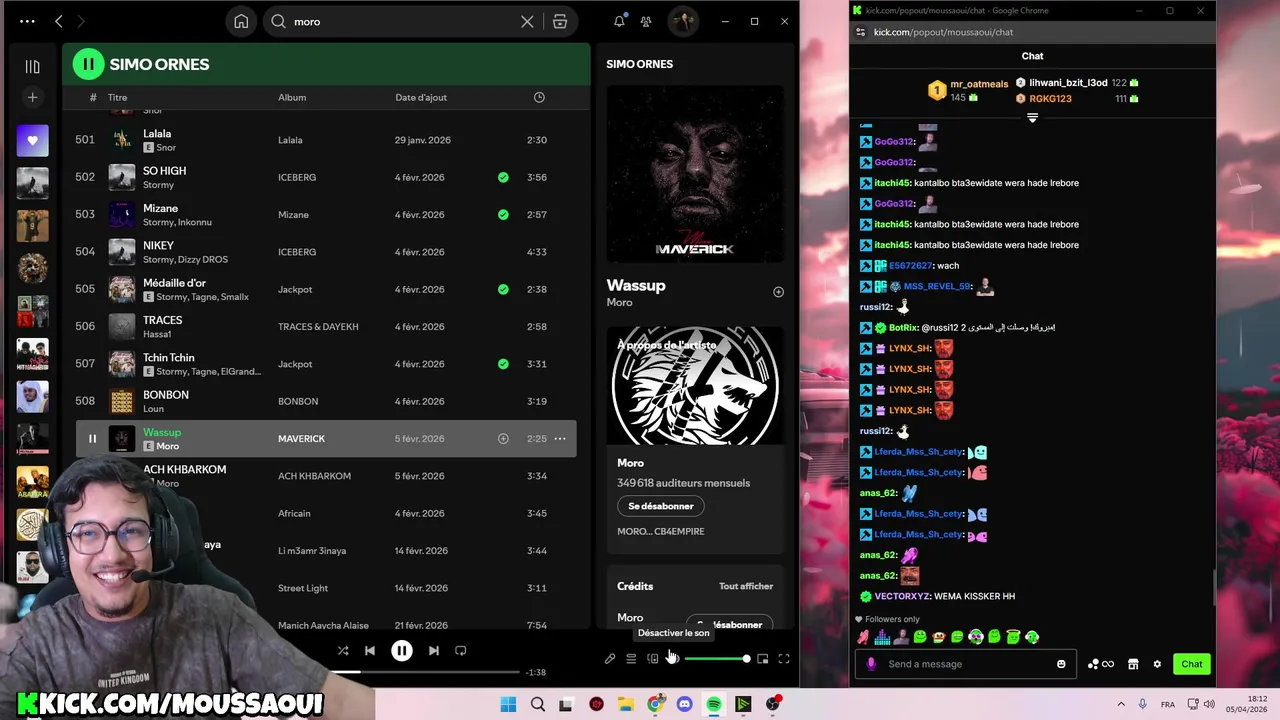Collapse the Kick chat leaderboard with the down arrow
Image resolution: width=1280 pixels, height=720 pixels.
(1032, 118)
